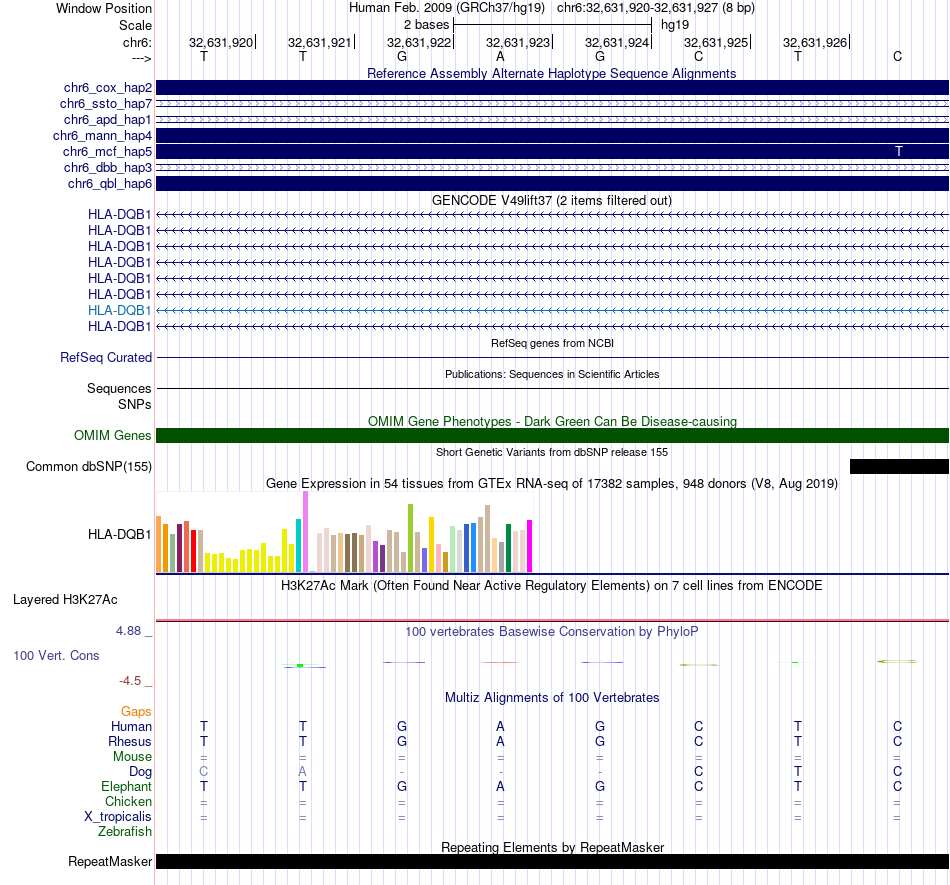The image size is (950, 885).
Task: Click the 32,631,925 ruler position
Action: (x=716, y=42)
